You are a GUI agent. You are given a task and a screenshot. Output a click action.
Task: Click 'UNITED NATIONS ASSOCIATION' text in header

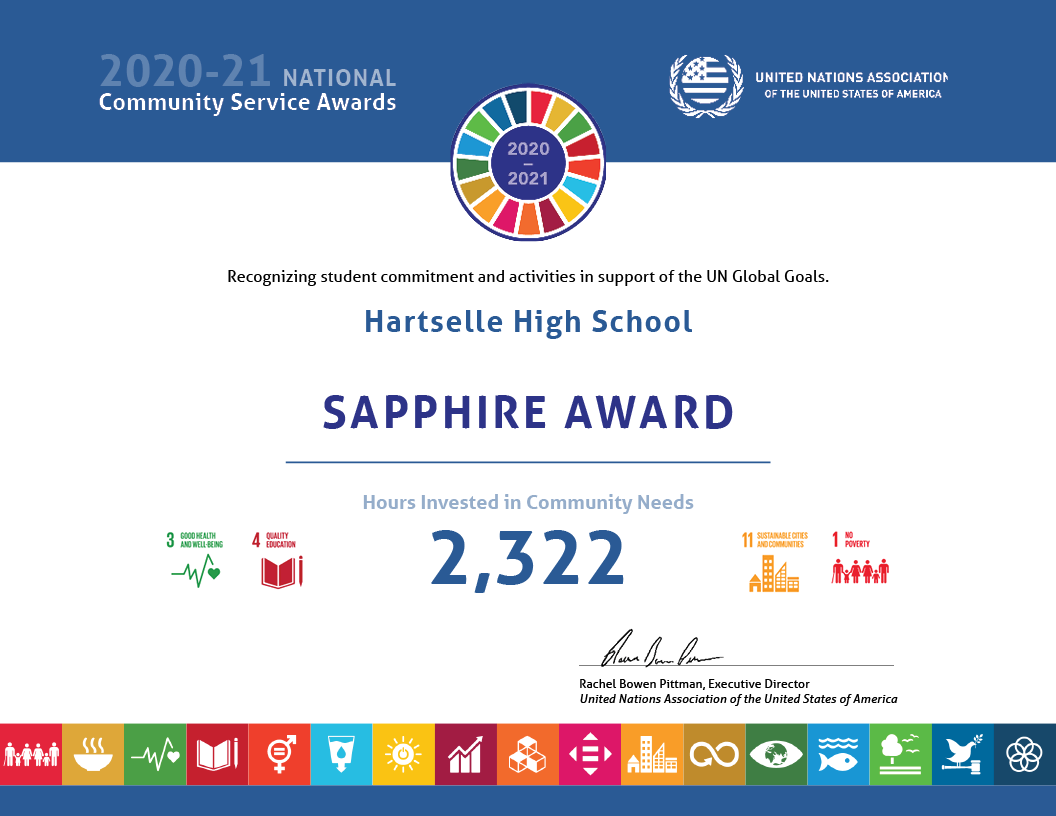click(x=851, y=77)
